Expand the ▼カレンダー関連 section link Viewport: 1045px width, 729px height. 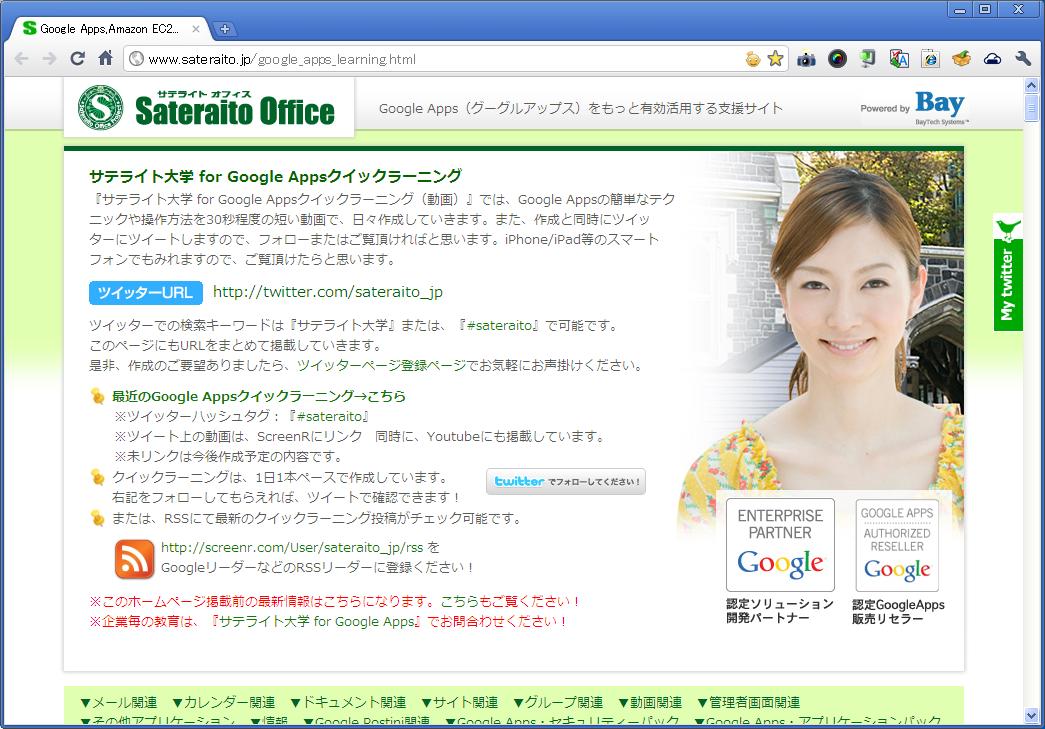pyautogui.click(x=223, y=702)
